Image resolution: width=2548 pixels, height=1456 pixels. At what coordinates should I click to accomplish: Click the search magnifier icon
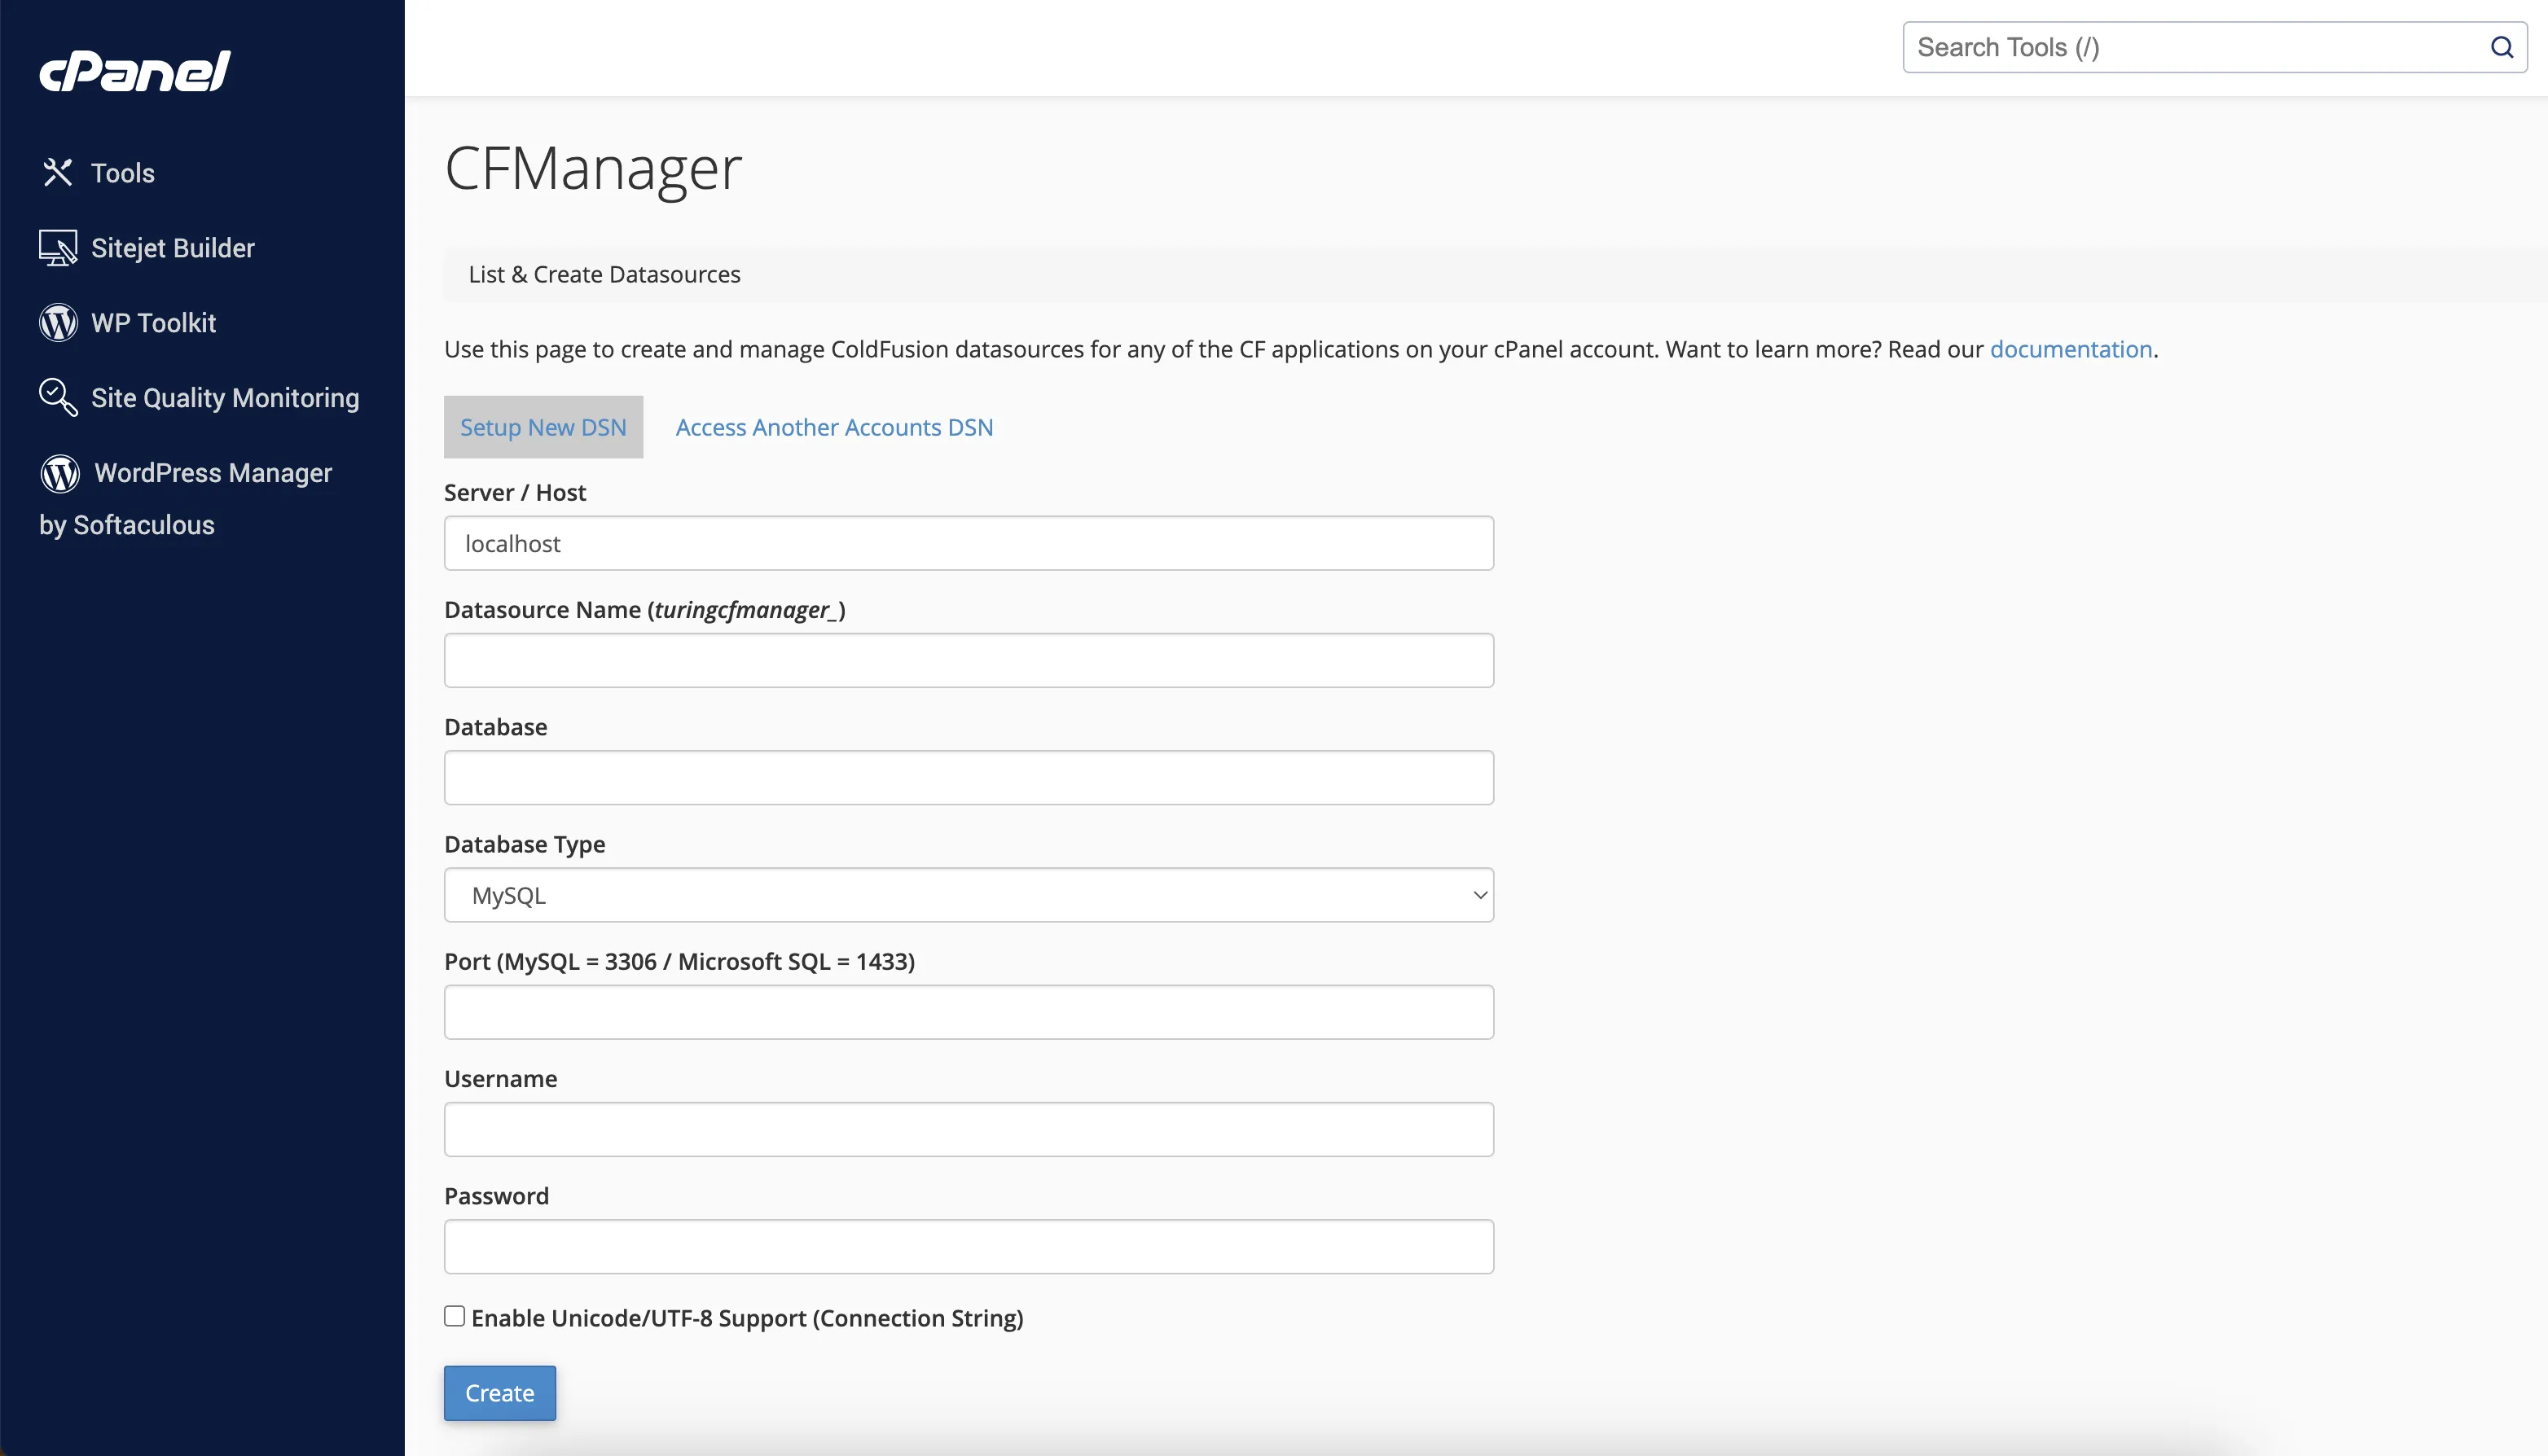pos(2503,47)
